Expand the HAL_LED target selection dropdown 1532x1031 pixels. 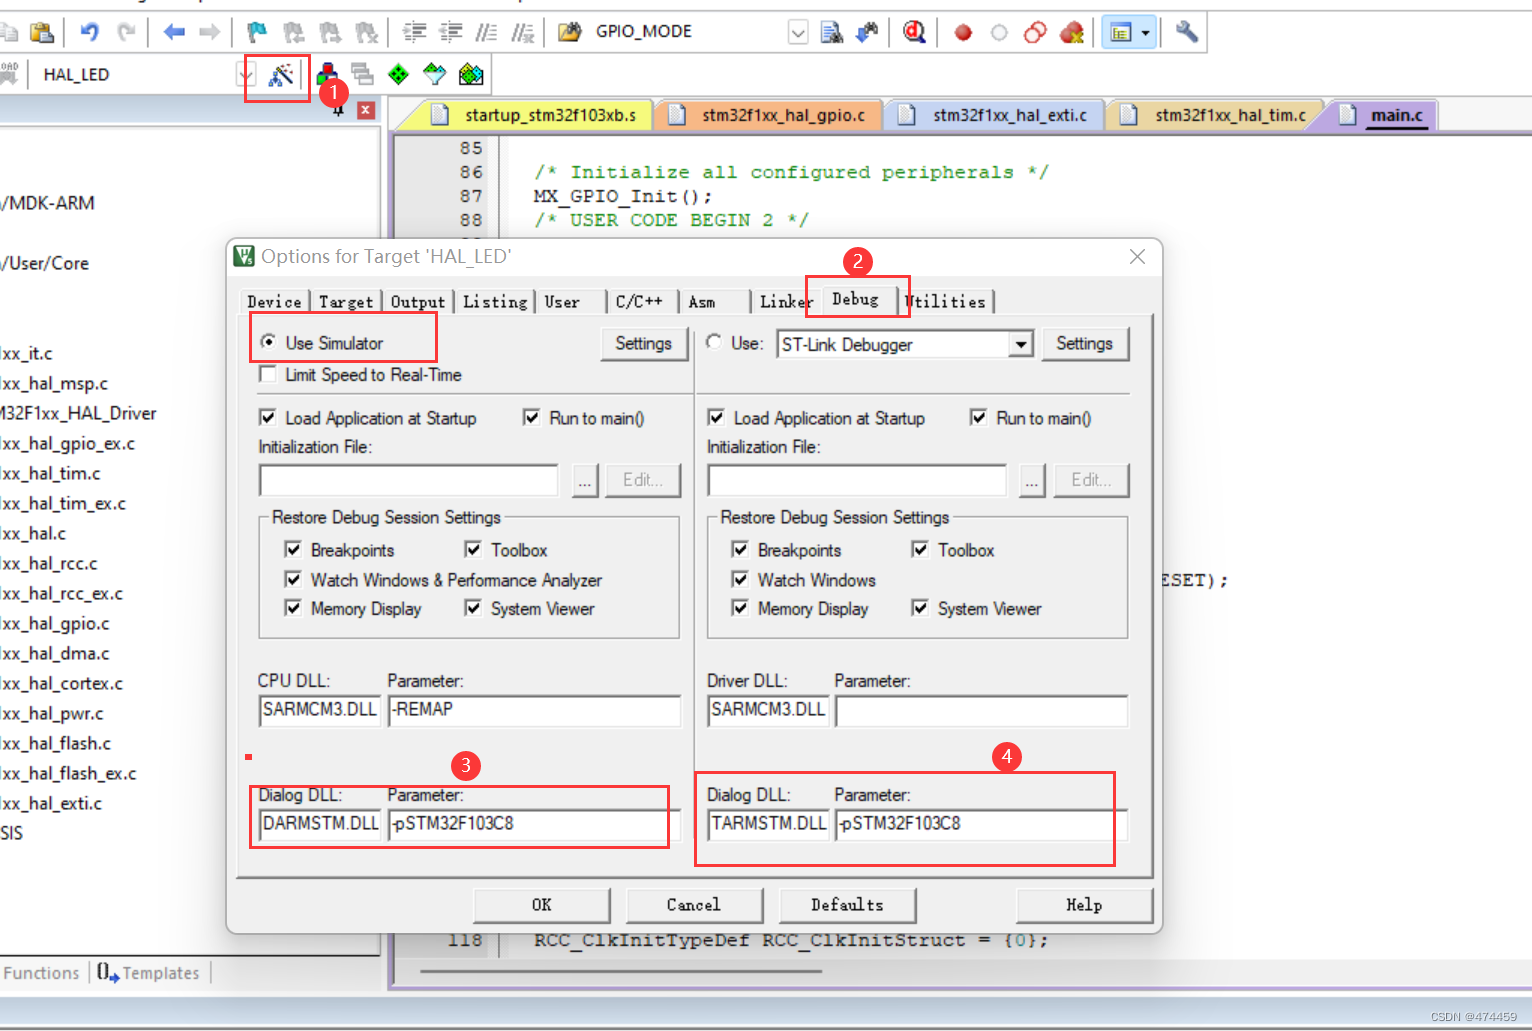246,75
